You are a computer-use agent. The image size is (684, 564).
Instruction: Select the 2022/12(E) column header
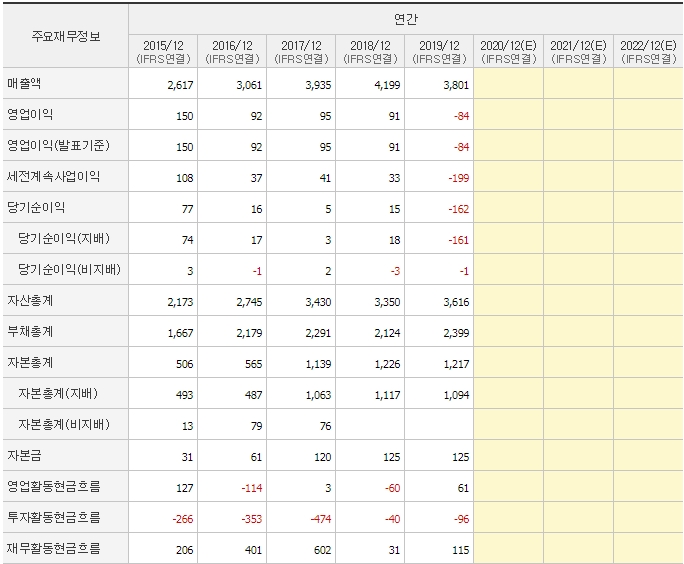tap(648, 51)
